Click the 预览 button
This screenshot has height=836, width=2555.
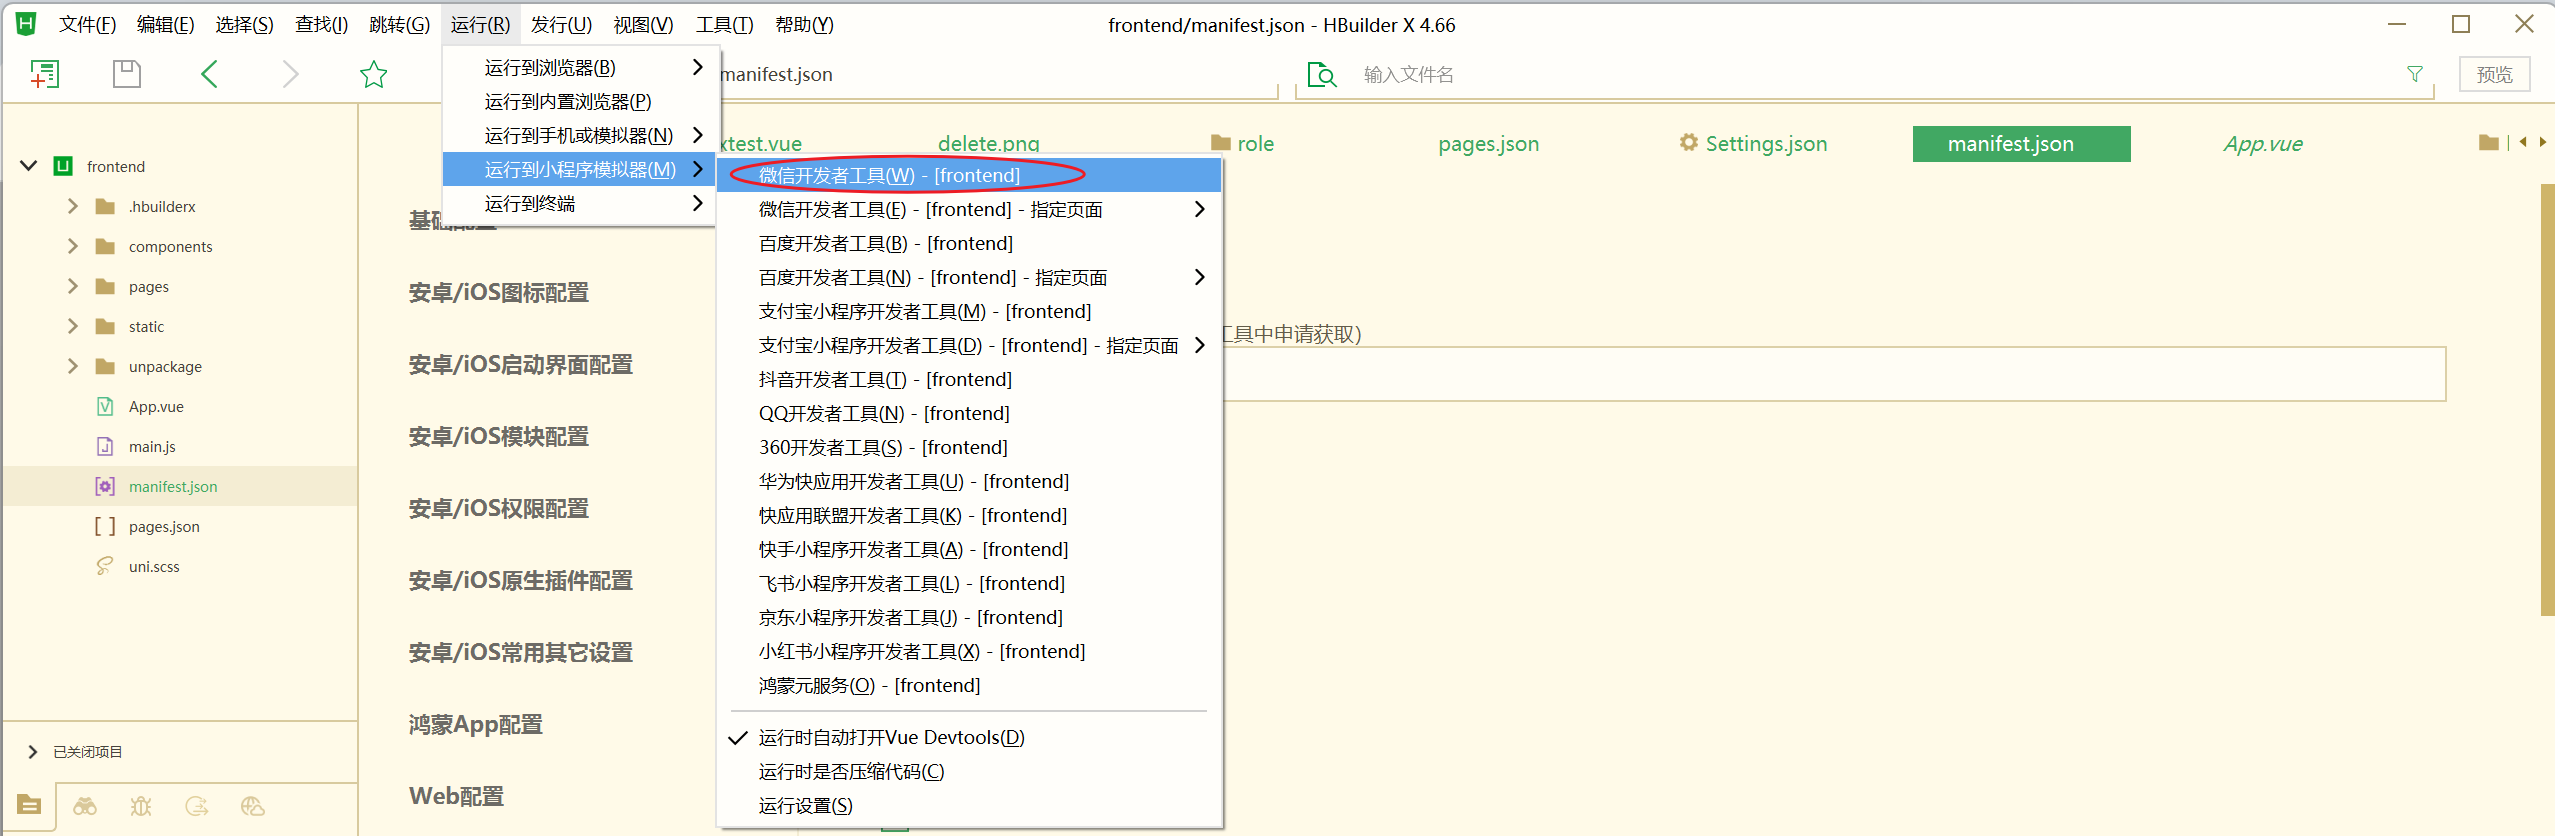pyautogui.click(x=2494, y=75)
